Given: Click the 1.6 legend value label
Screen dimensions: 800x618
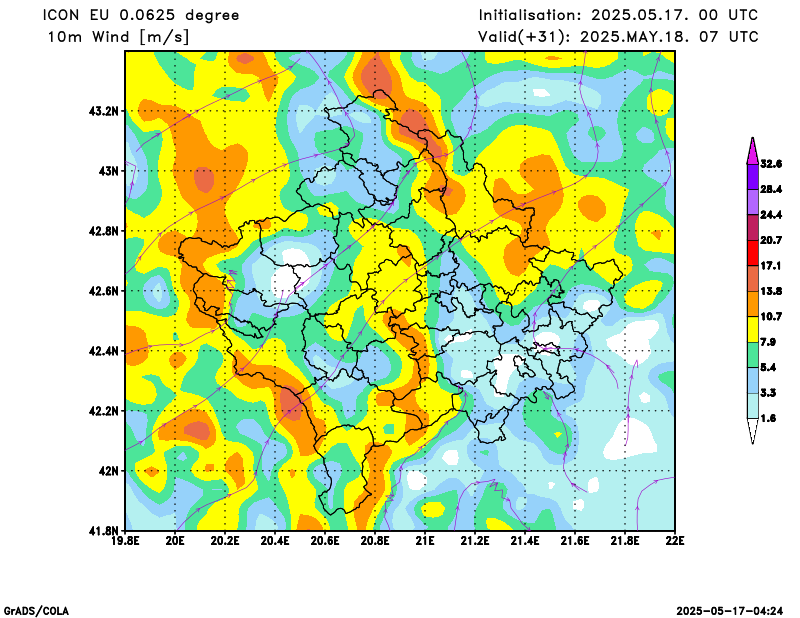Looking at the screenshot, I should point(768,418).
